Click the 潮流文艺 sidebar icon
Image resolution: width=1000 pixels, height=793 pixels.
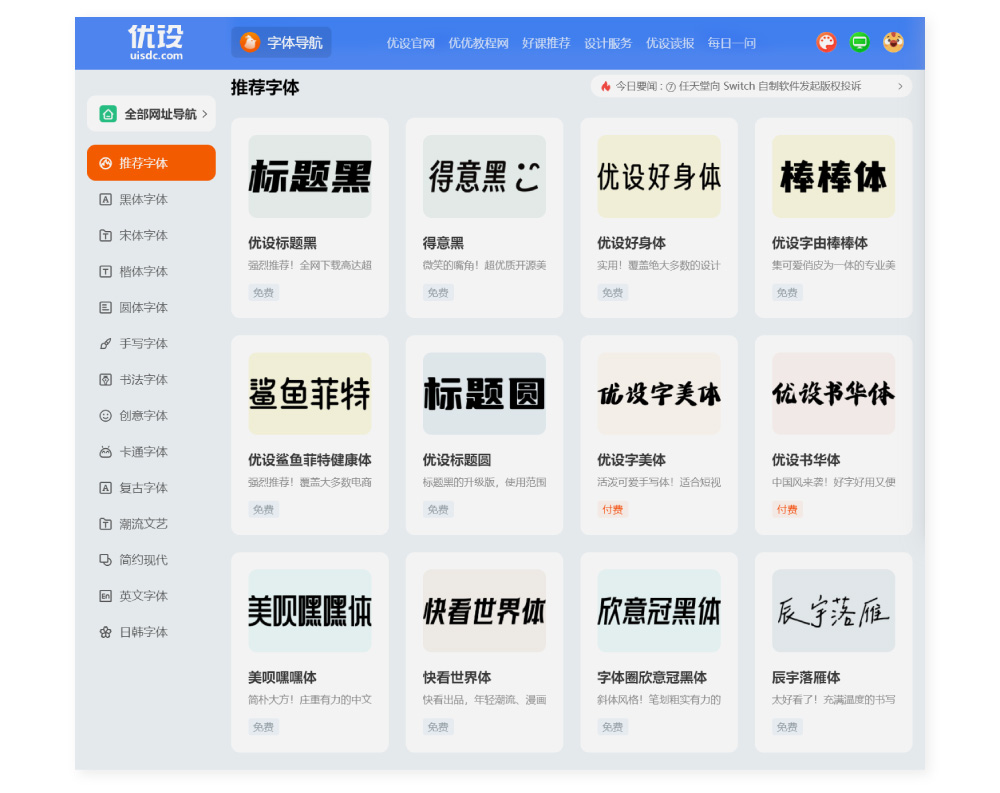click(105, 524)
